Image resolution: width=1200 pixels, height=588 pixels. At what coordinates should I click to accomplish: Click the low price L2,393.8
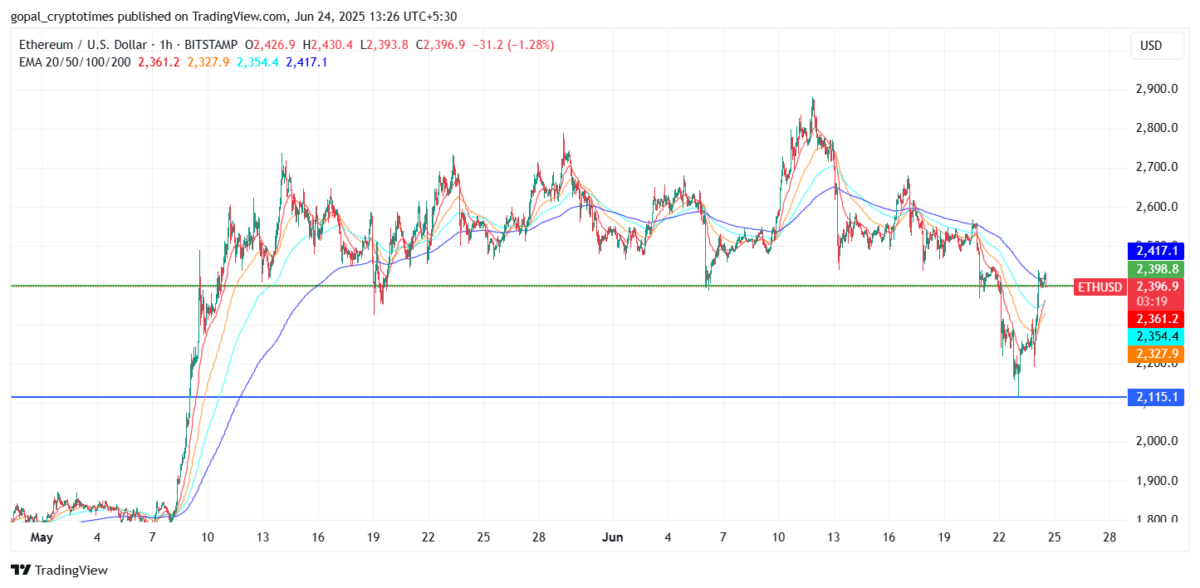(385, 45)
